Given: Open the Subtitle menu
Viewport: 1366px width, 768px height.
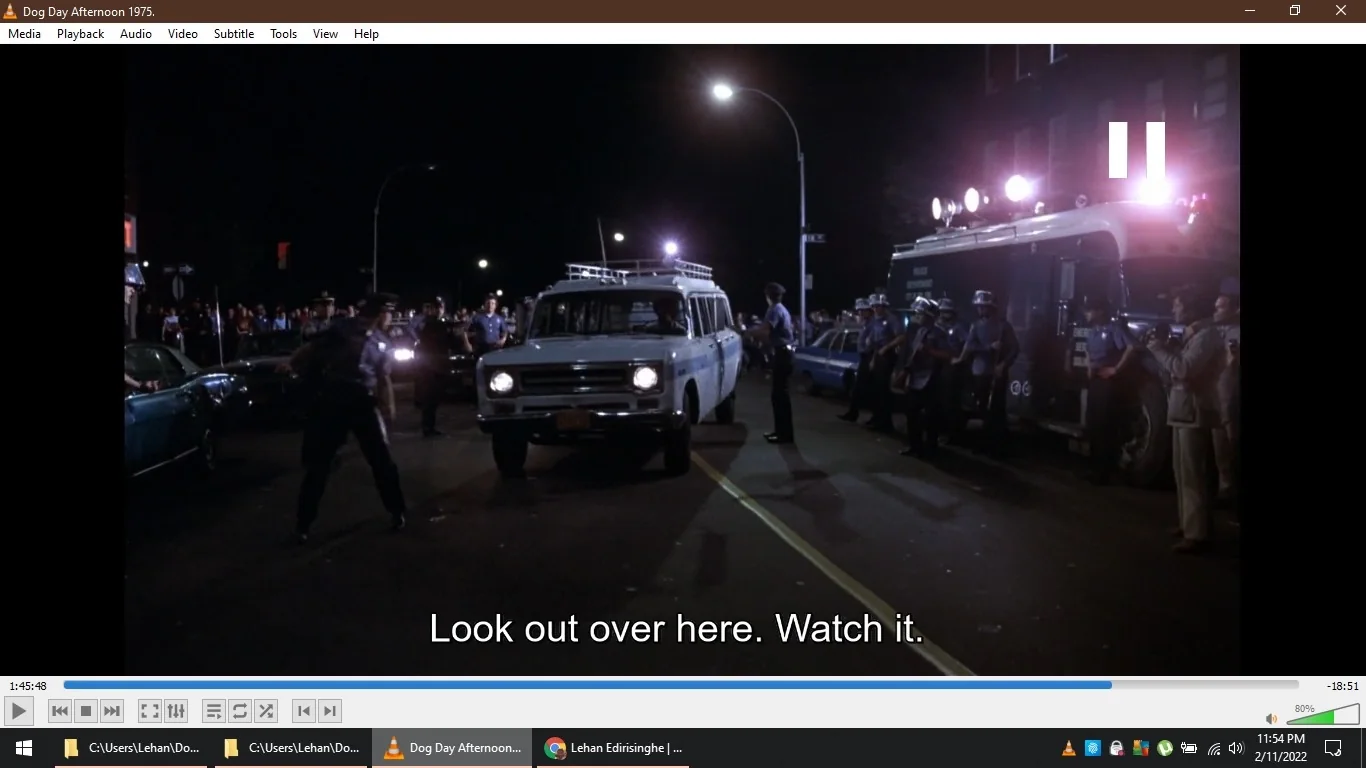Looking at the screenshot, I should (234, 34).
